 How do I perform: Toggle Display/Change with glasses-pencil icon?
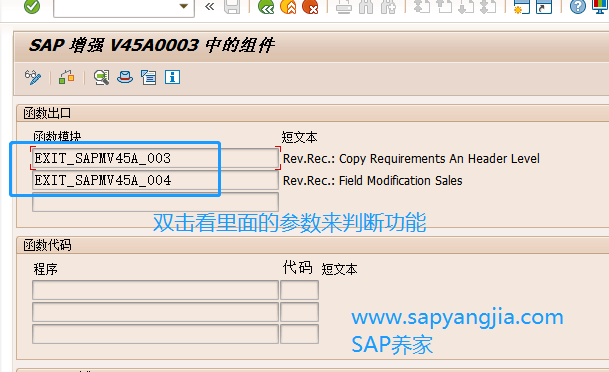coord(33,77)
